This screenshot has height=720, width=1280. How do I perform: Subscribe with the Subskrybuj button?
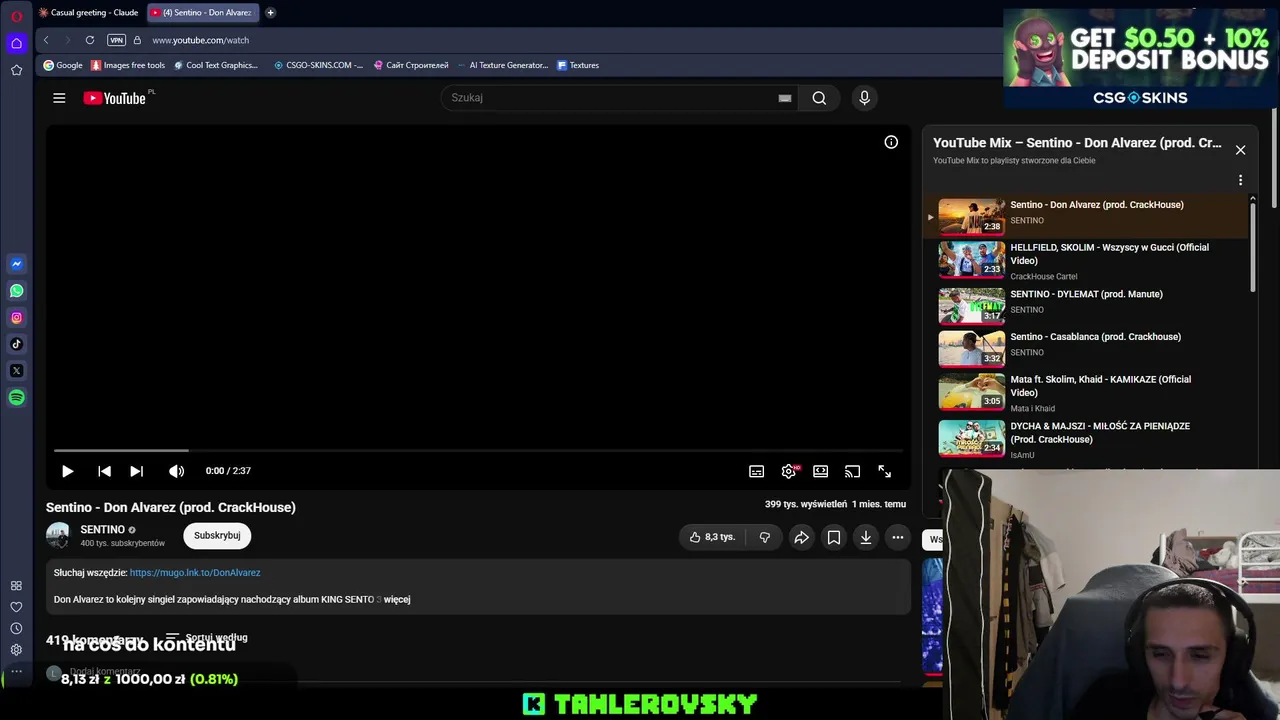217,535
